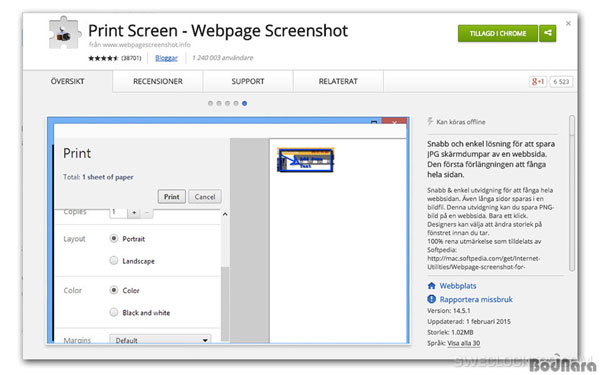Screen dimensions: 600x375
Task: Click the description panel vertical scrollbar
Action: [x=572, y=193]
